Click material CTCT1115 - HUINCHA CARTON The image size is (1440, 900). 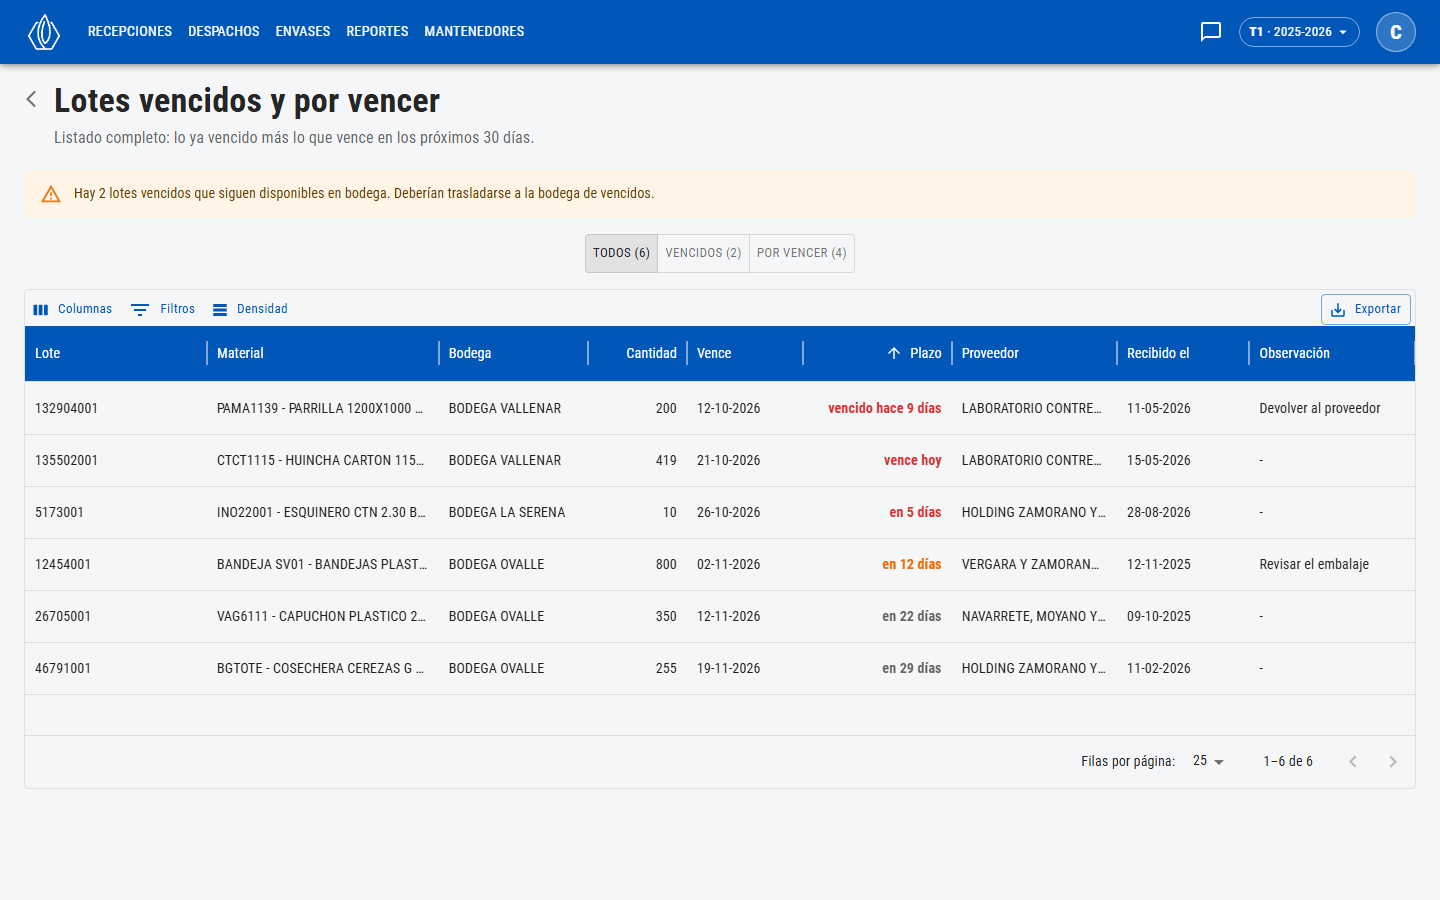[x=321, y=460]
